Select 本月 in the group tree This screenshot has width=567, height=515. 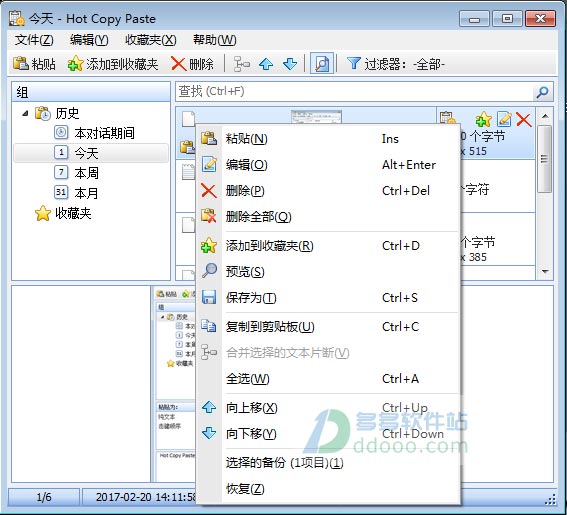pos(86,193)
